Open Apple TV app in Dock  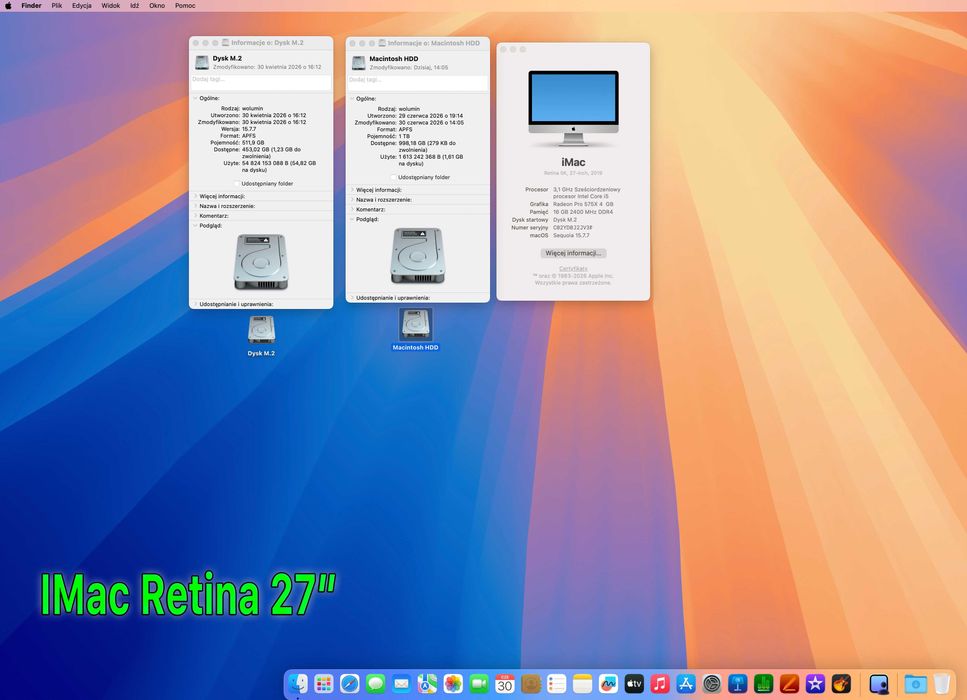click(x=634, y=683)
